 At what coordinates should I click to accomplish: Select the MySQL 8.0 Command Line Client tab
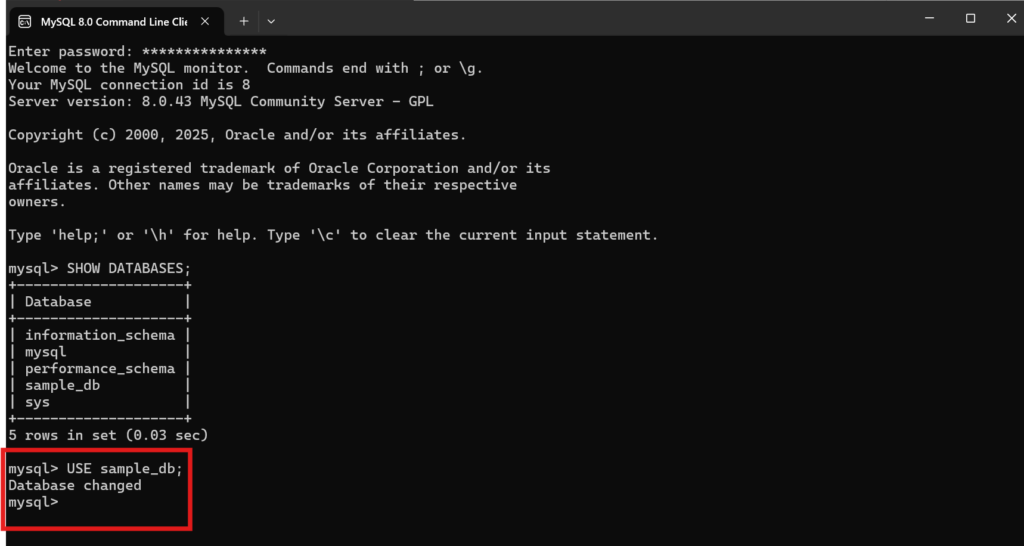(x=112, y=21)
